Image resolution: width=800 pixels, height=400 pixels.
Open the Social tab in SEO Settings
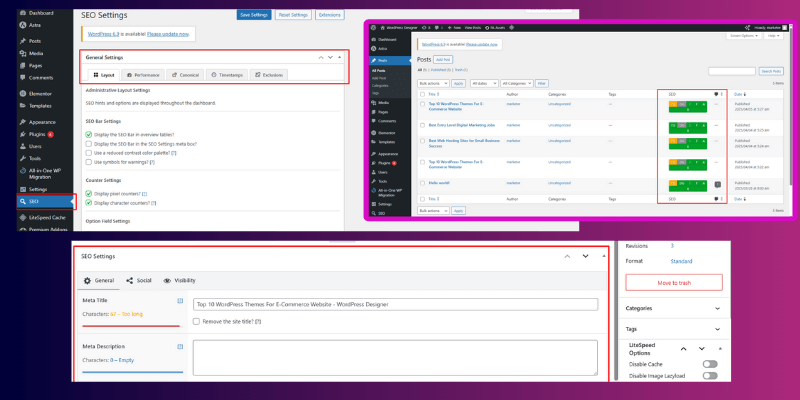point(139,281)
